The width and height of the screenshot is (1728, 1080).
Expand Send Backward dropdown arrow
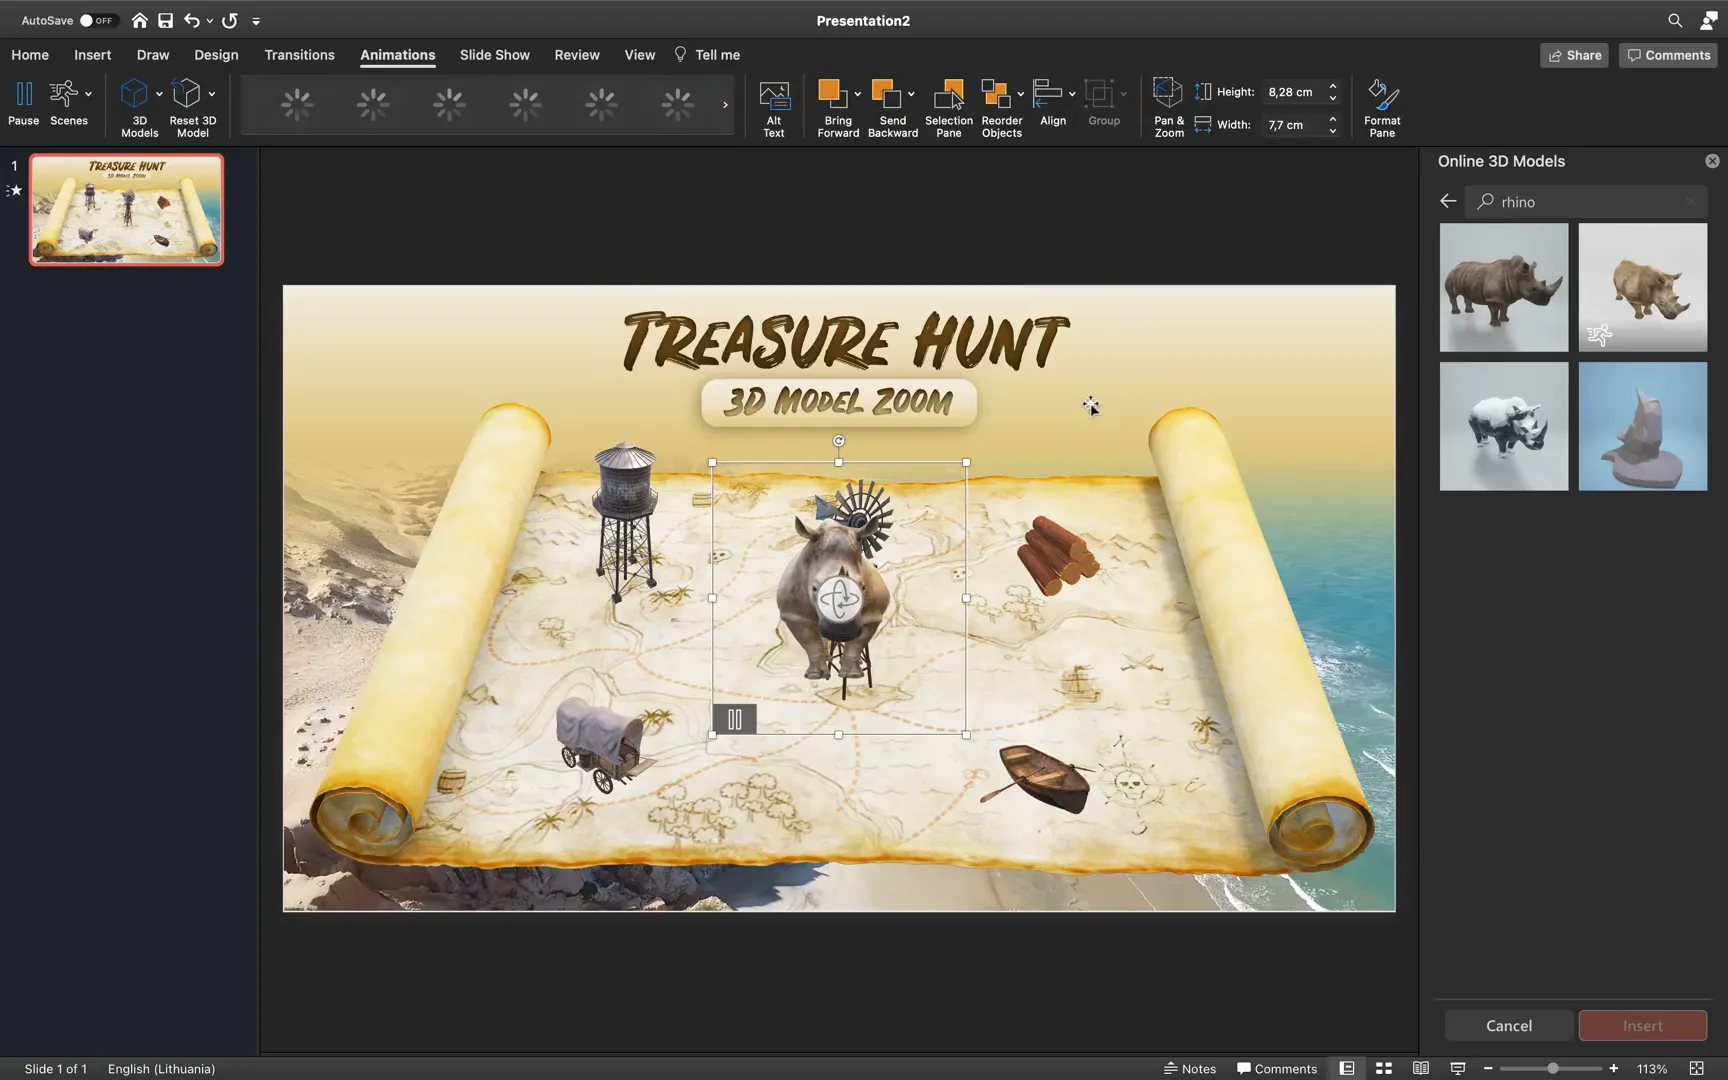911,94
